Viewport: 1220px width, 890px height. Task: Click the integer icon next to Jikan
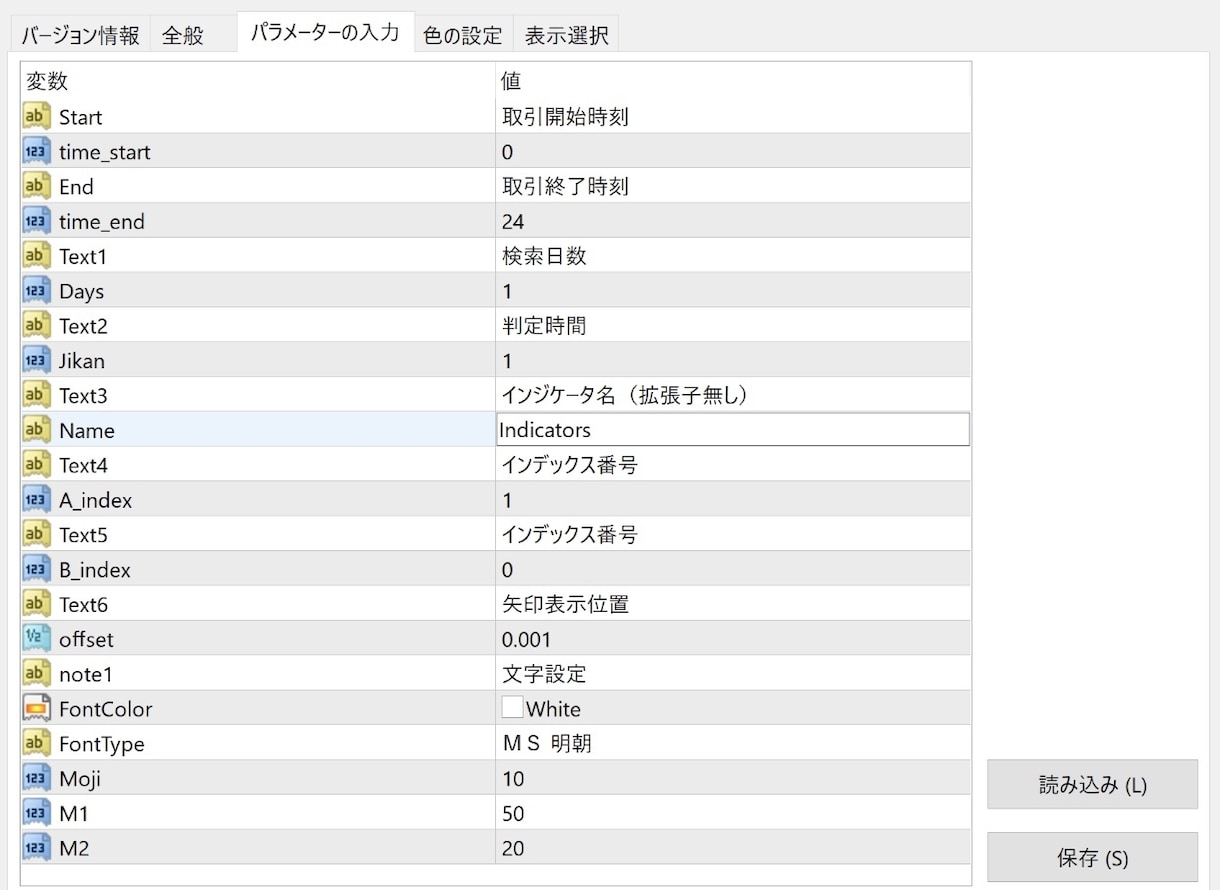[36, 361]
